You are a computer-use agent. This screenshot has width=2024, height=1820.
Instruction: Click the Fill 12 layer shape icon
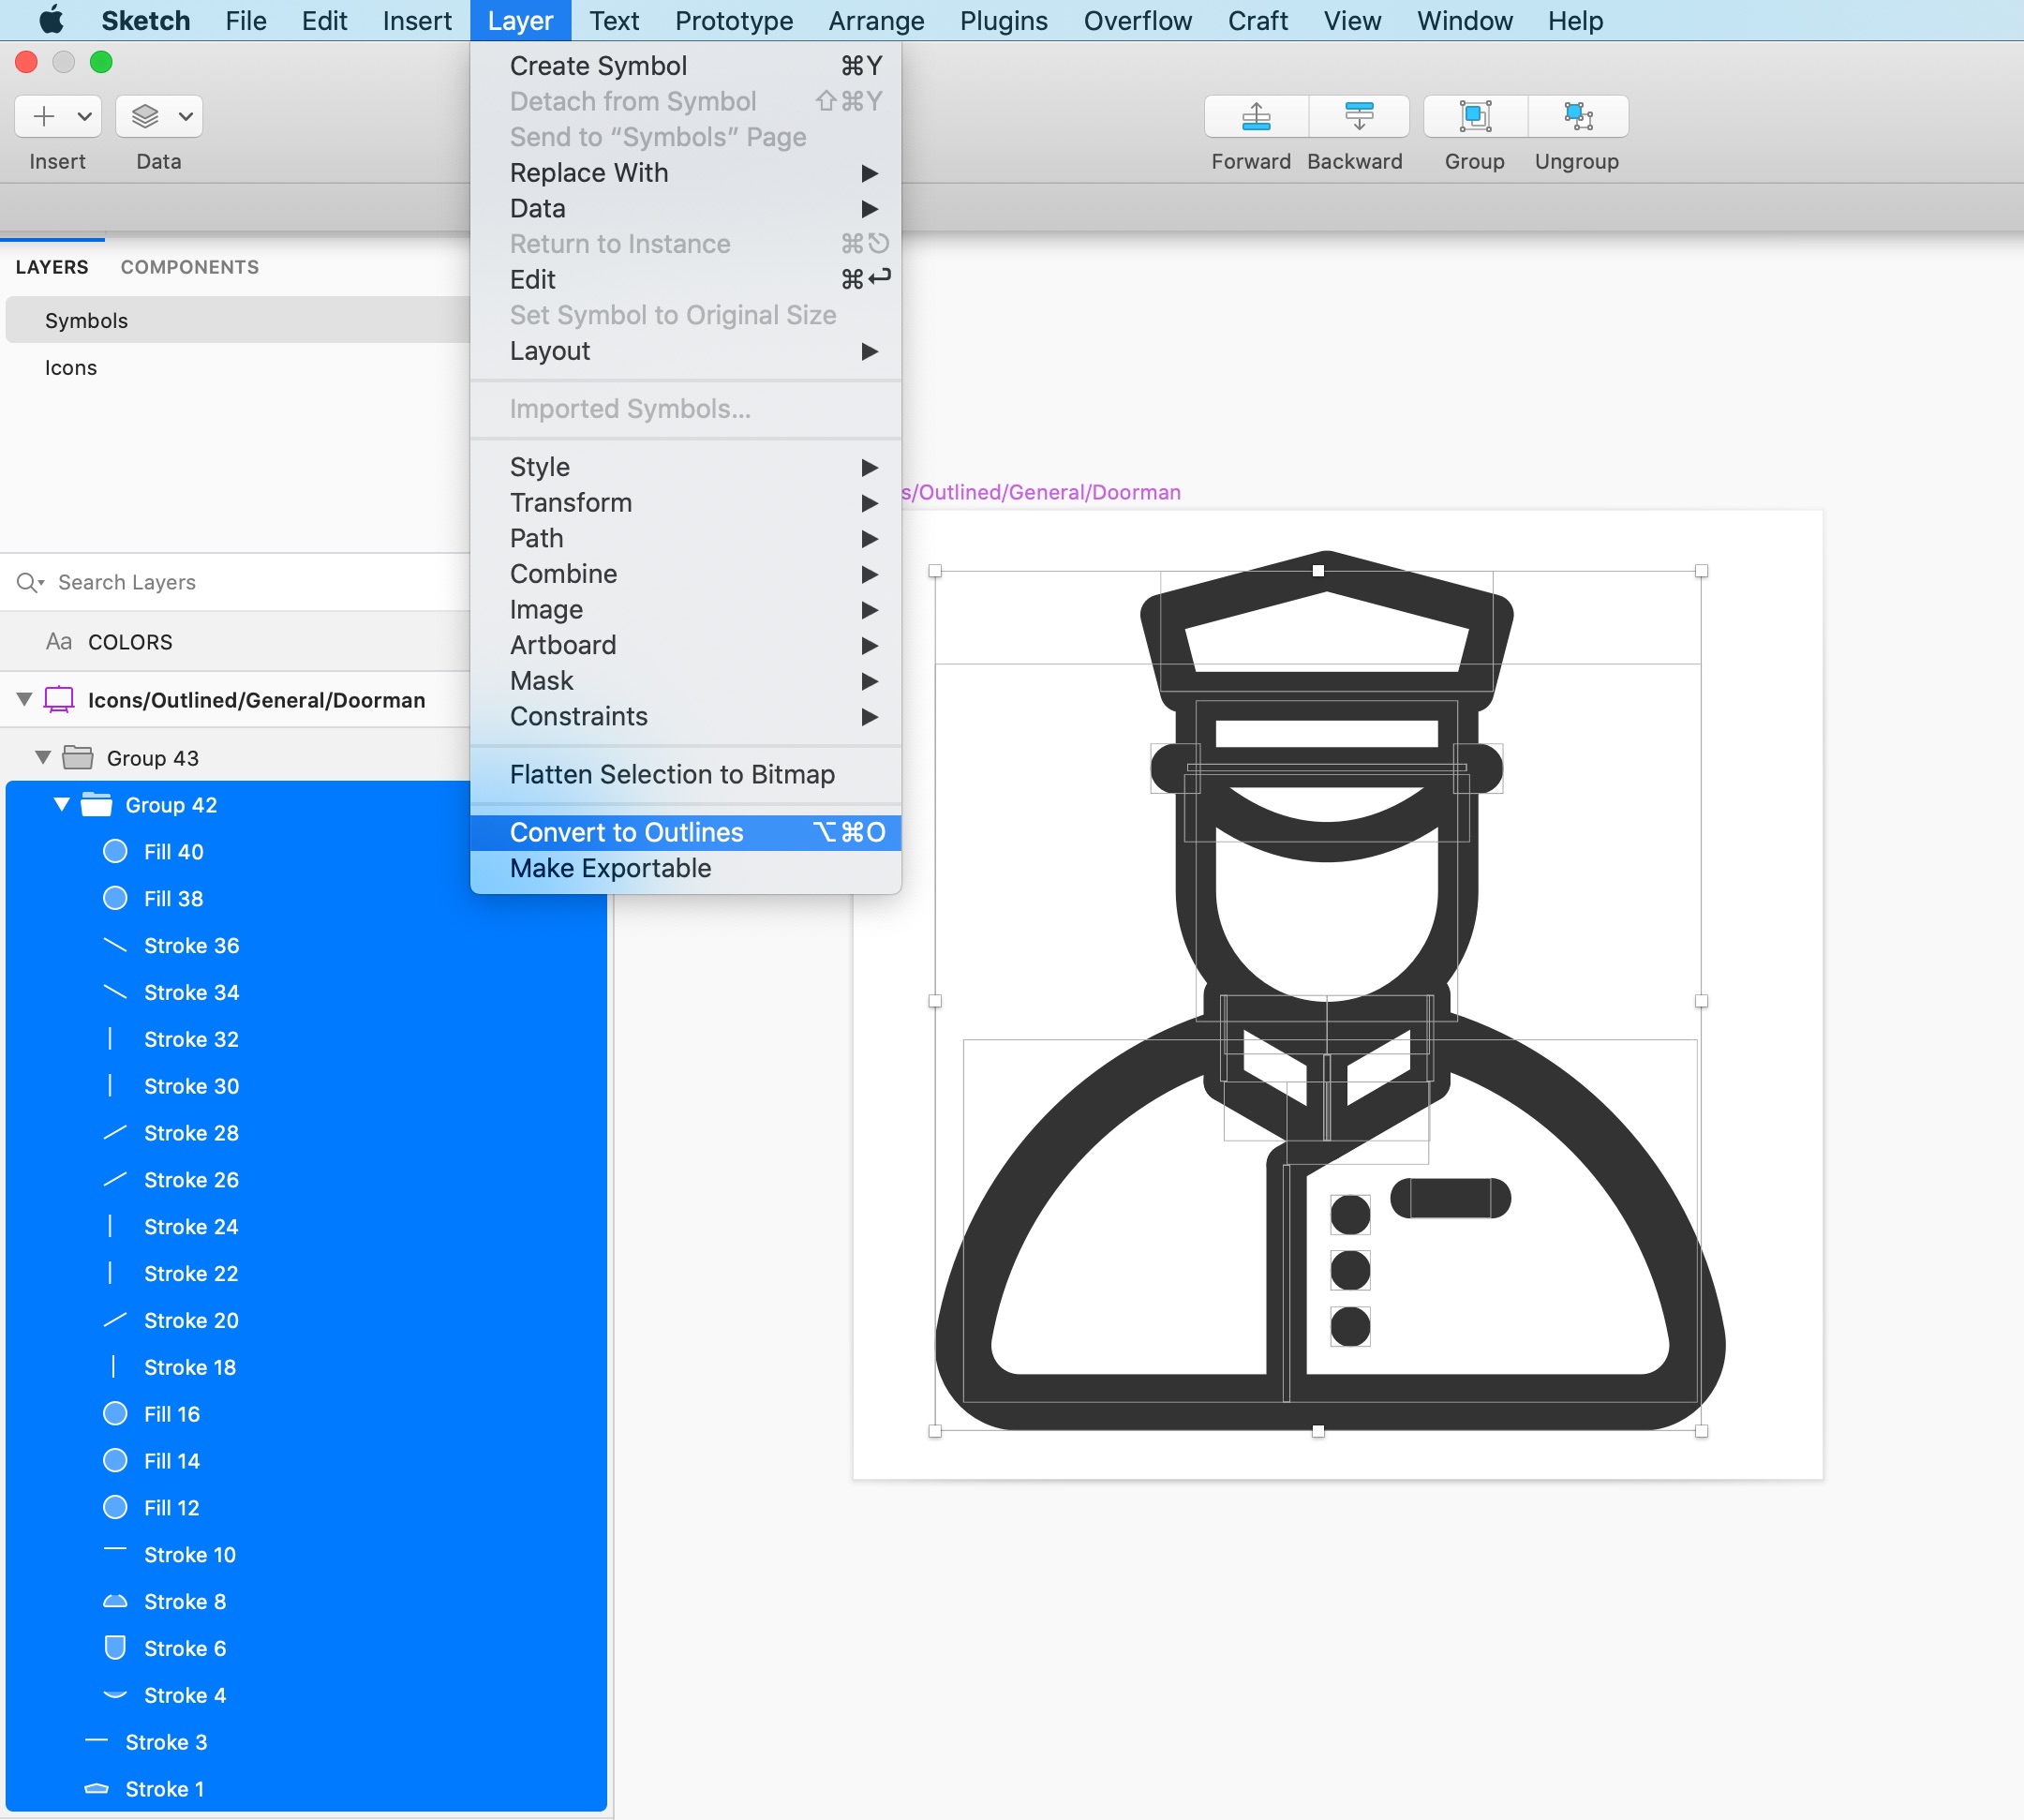pos(116,1508)
